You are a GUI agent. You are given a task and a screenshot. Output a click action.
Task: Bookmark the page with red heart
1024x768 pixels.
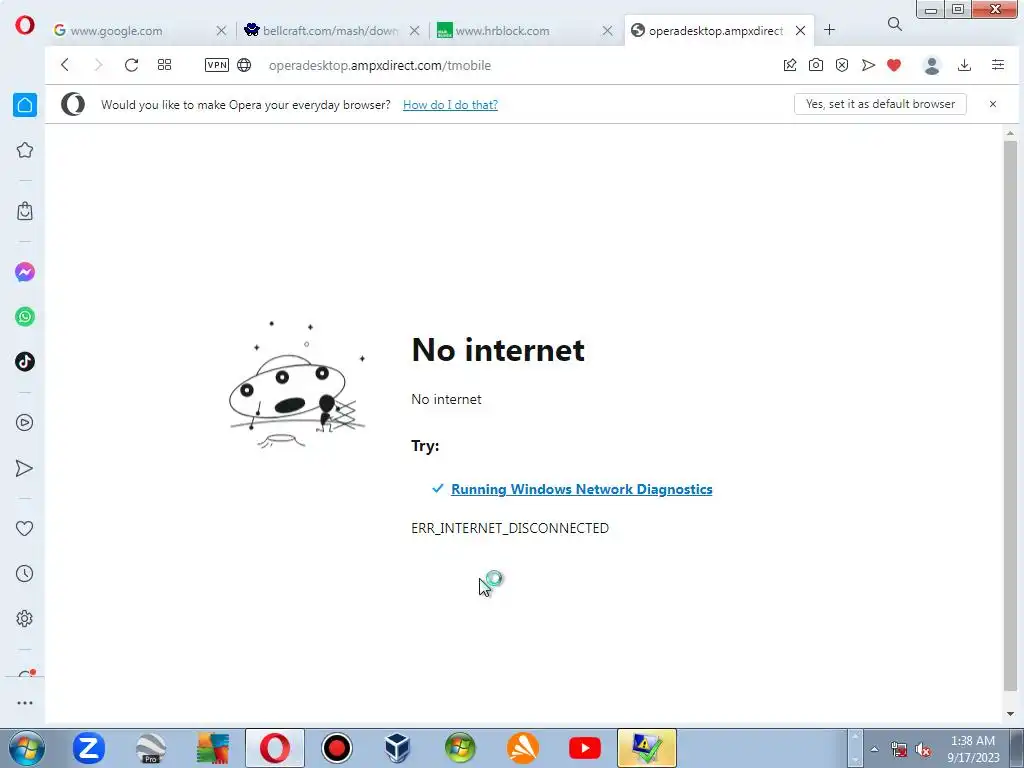(x=894, y=65)
